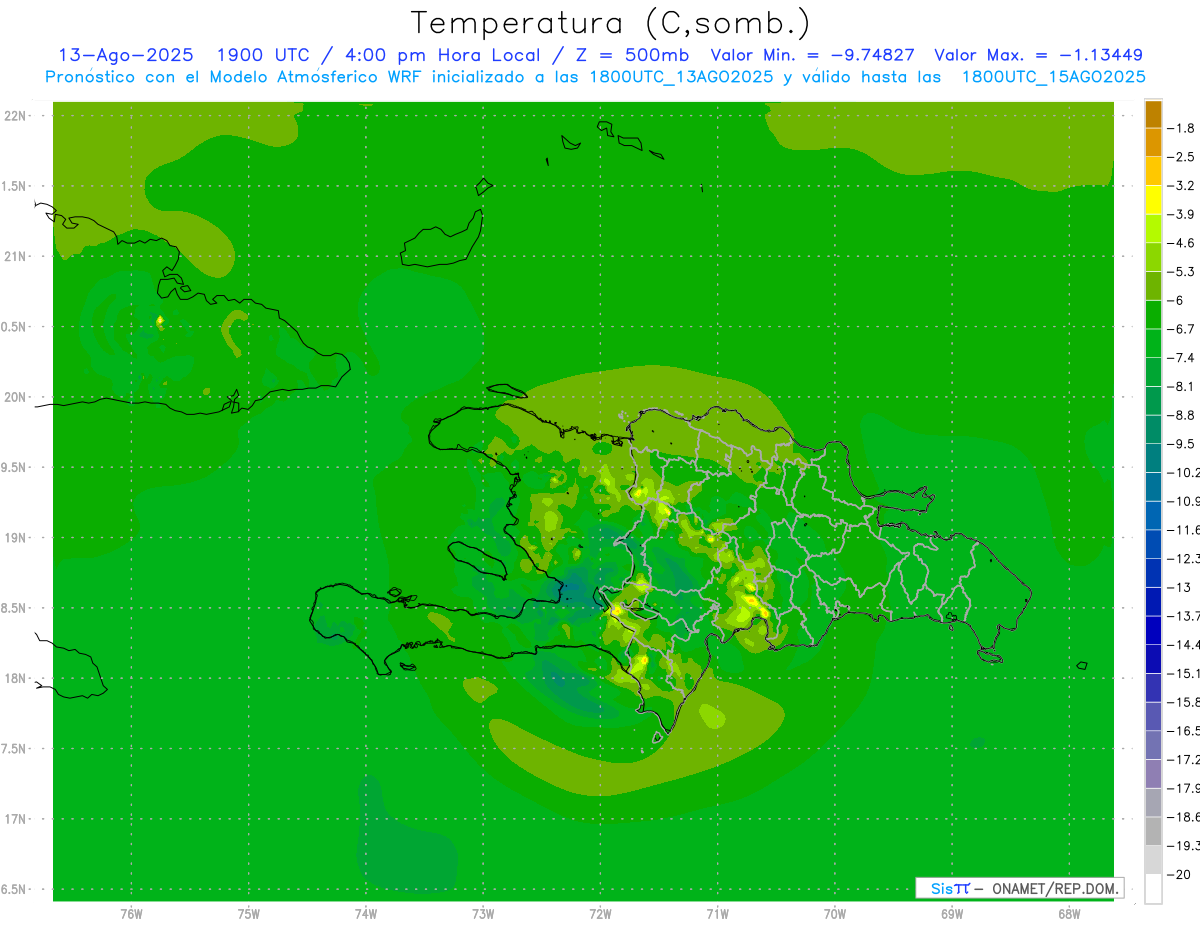Click the "73W" longitude axis label

[x=483, y=914]
